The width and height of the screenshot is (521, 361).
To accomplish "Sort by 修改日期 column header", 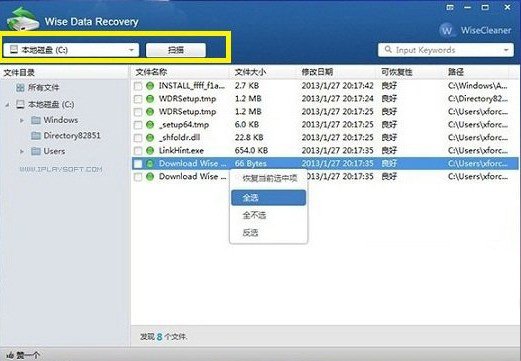I will click(317, 72).
